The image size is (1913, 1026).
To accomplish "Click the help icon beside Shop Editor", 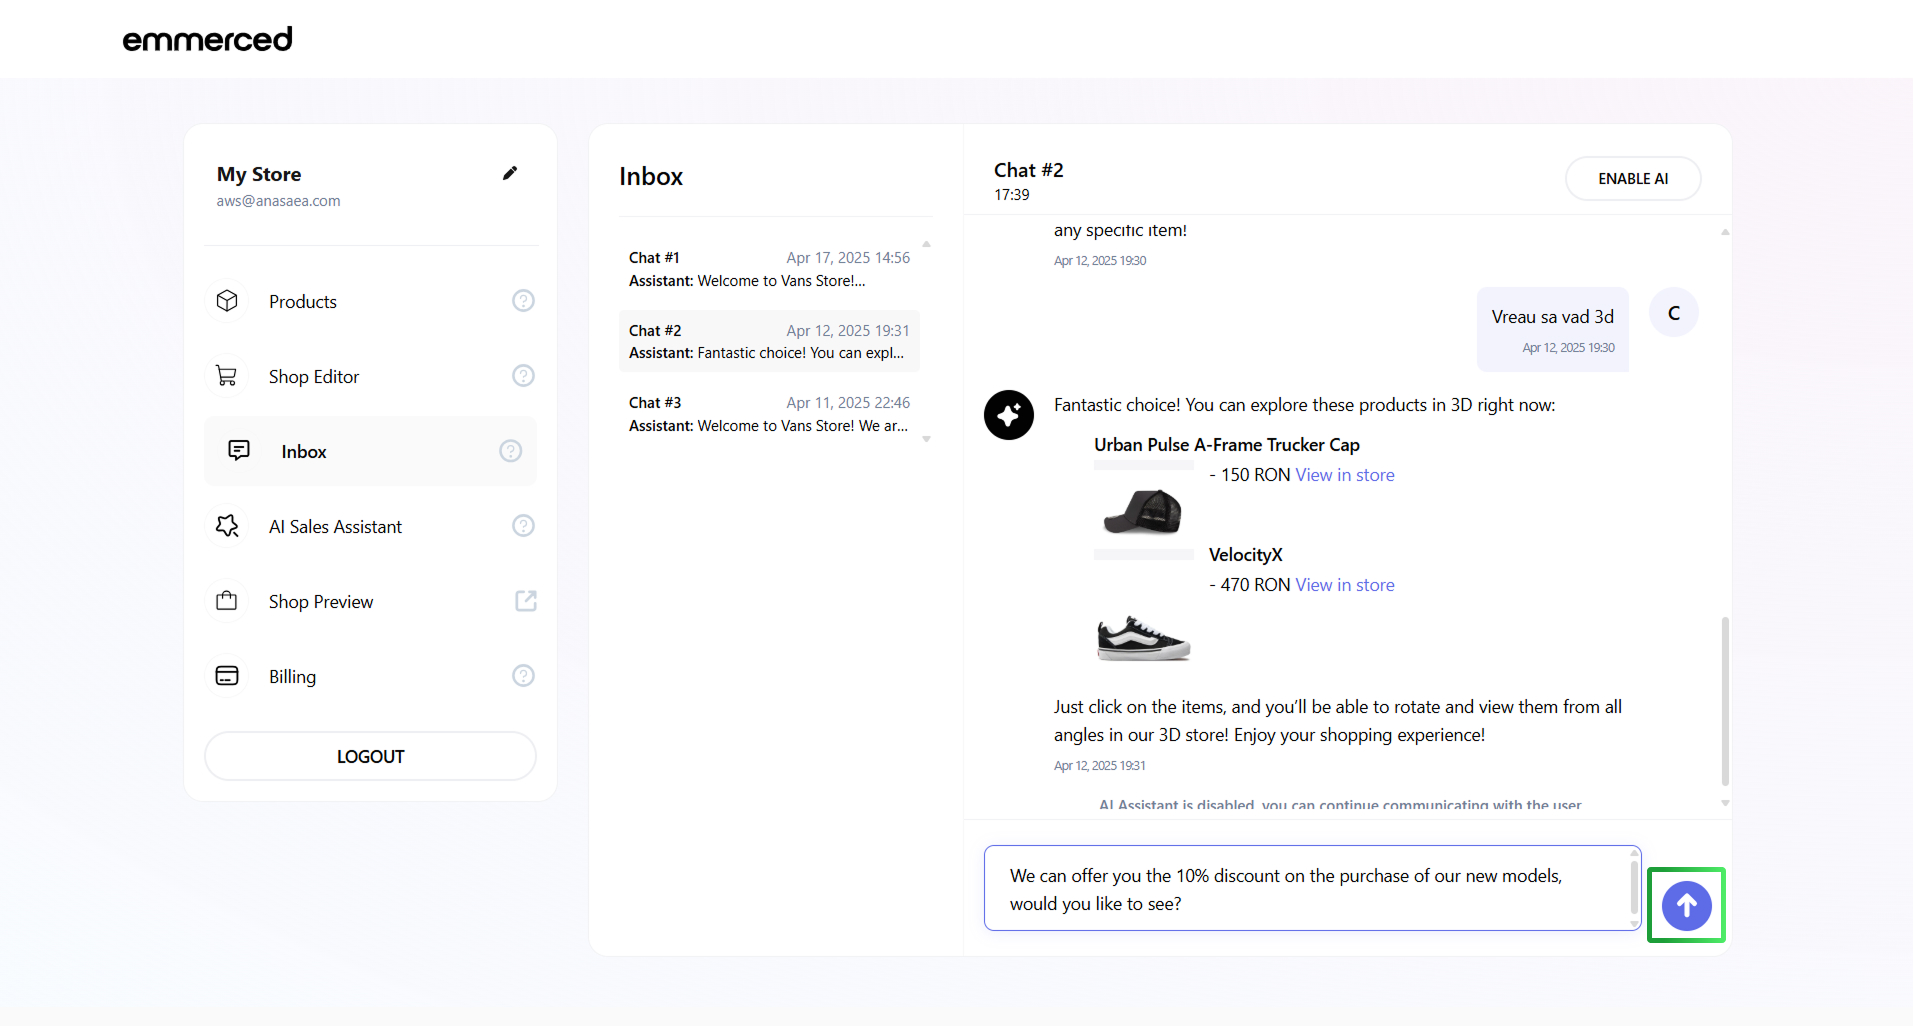I will [523, 376].
